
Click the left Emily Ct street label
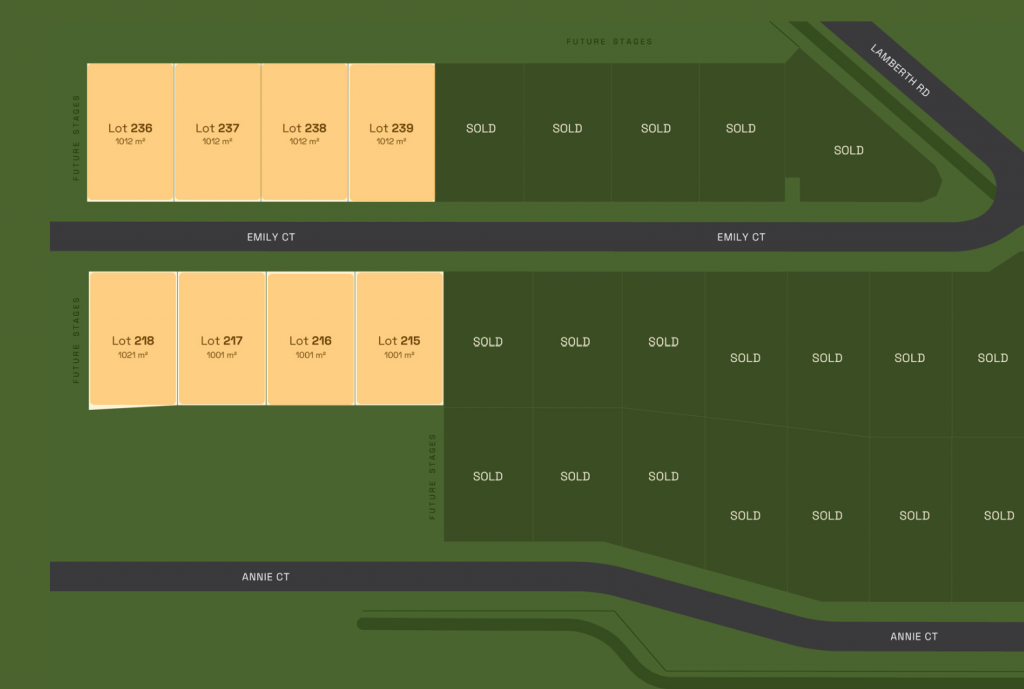tap(271, 237)
